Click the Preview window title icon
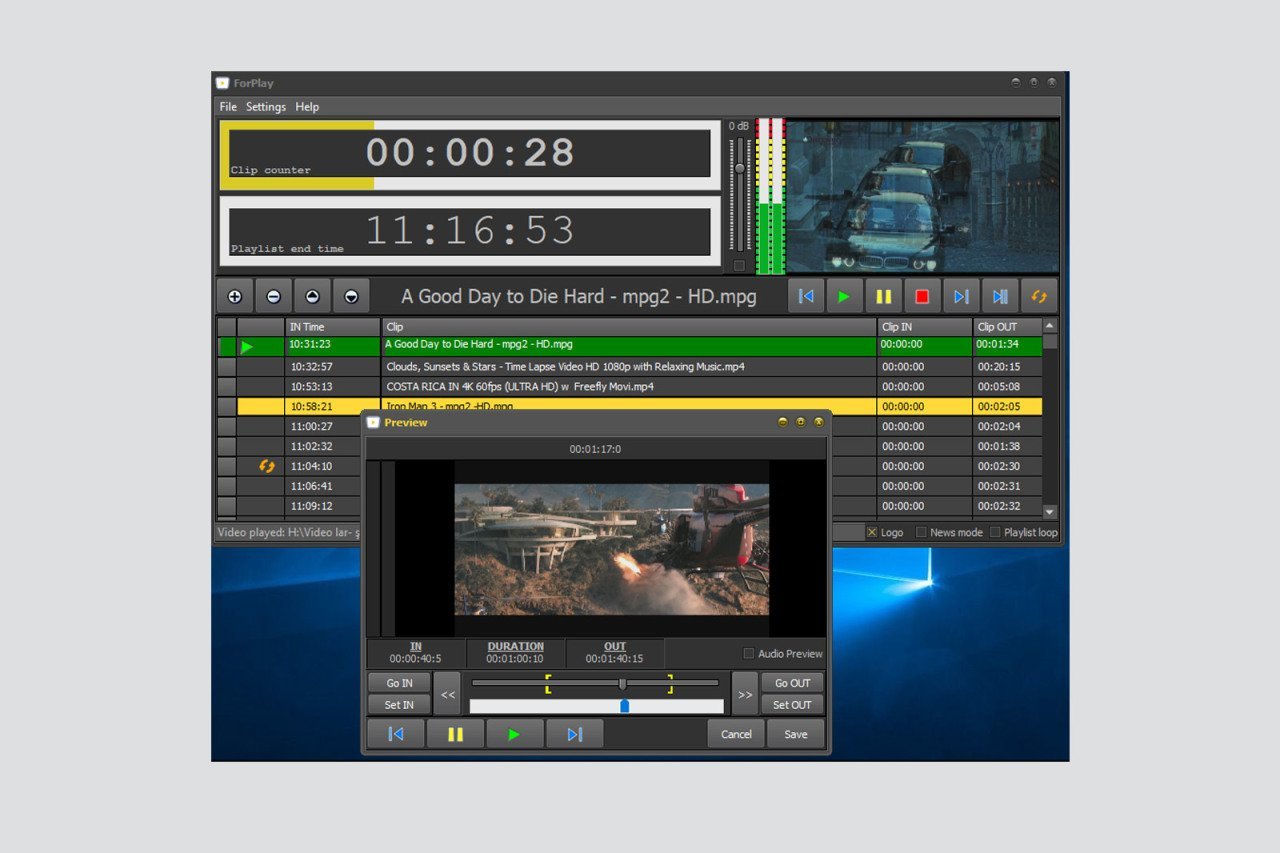 point(373,422)
